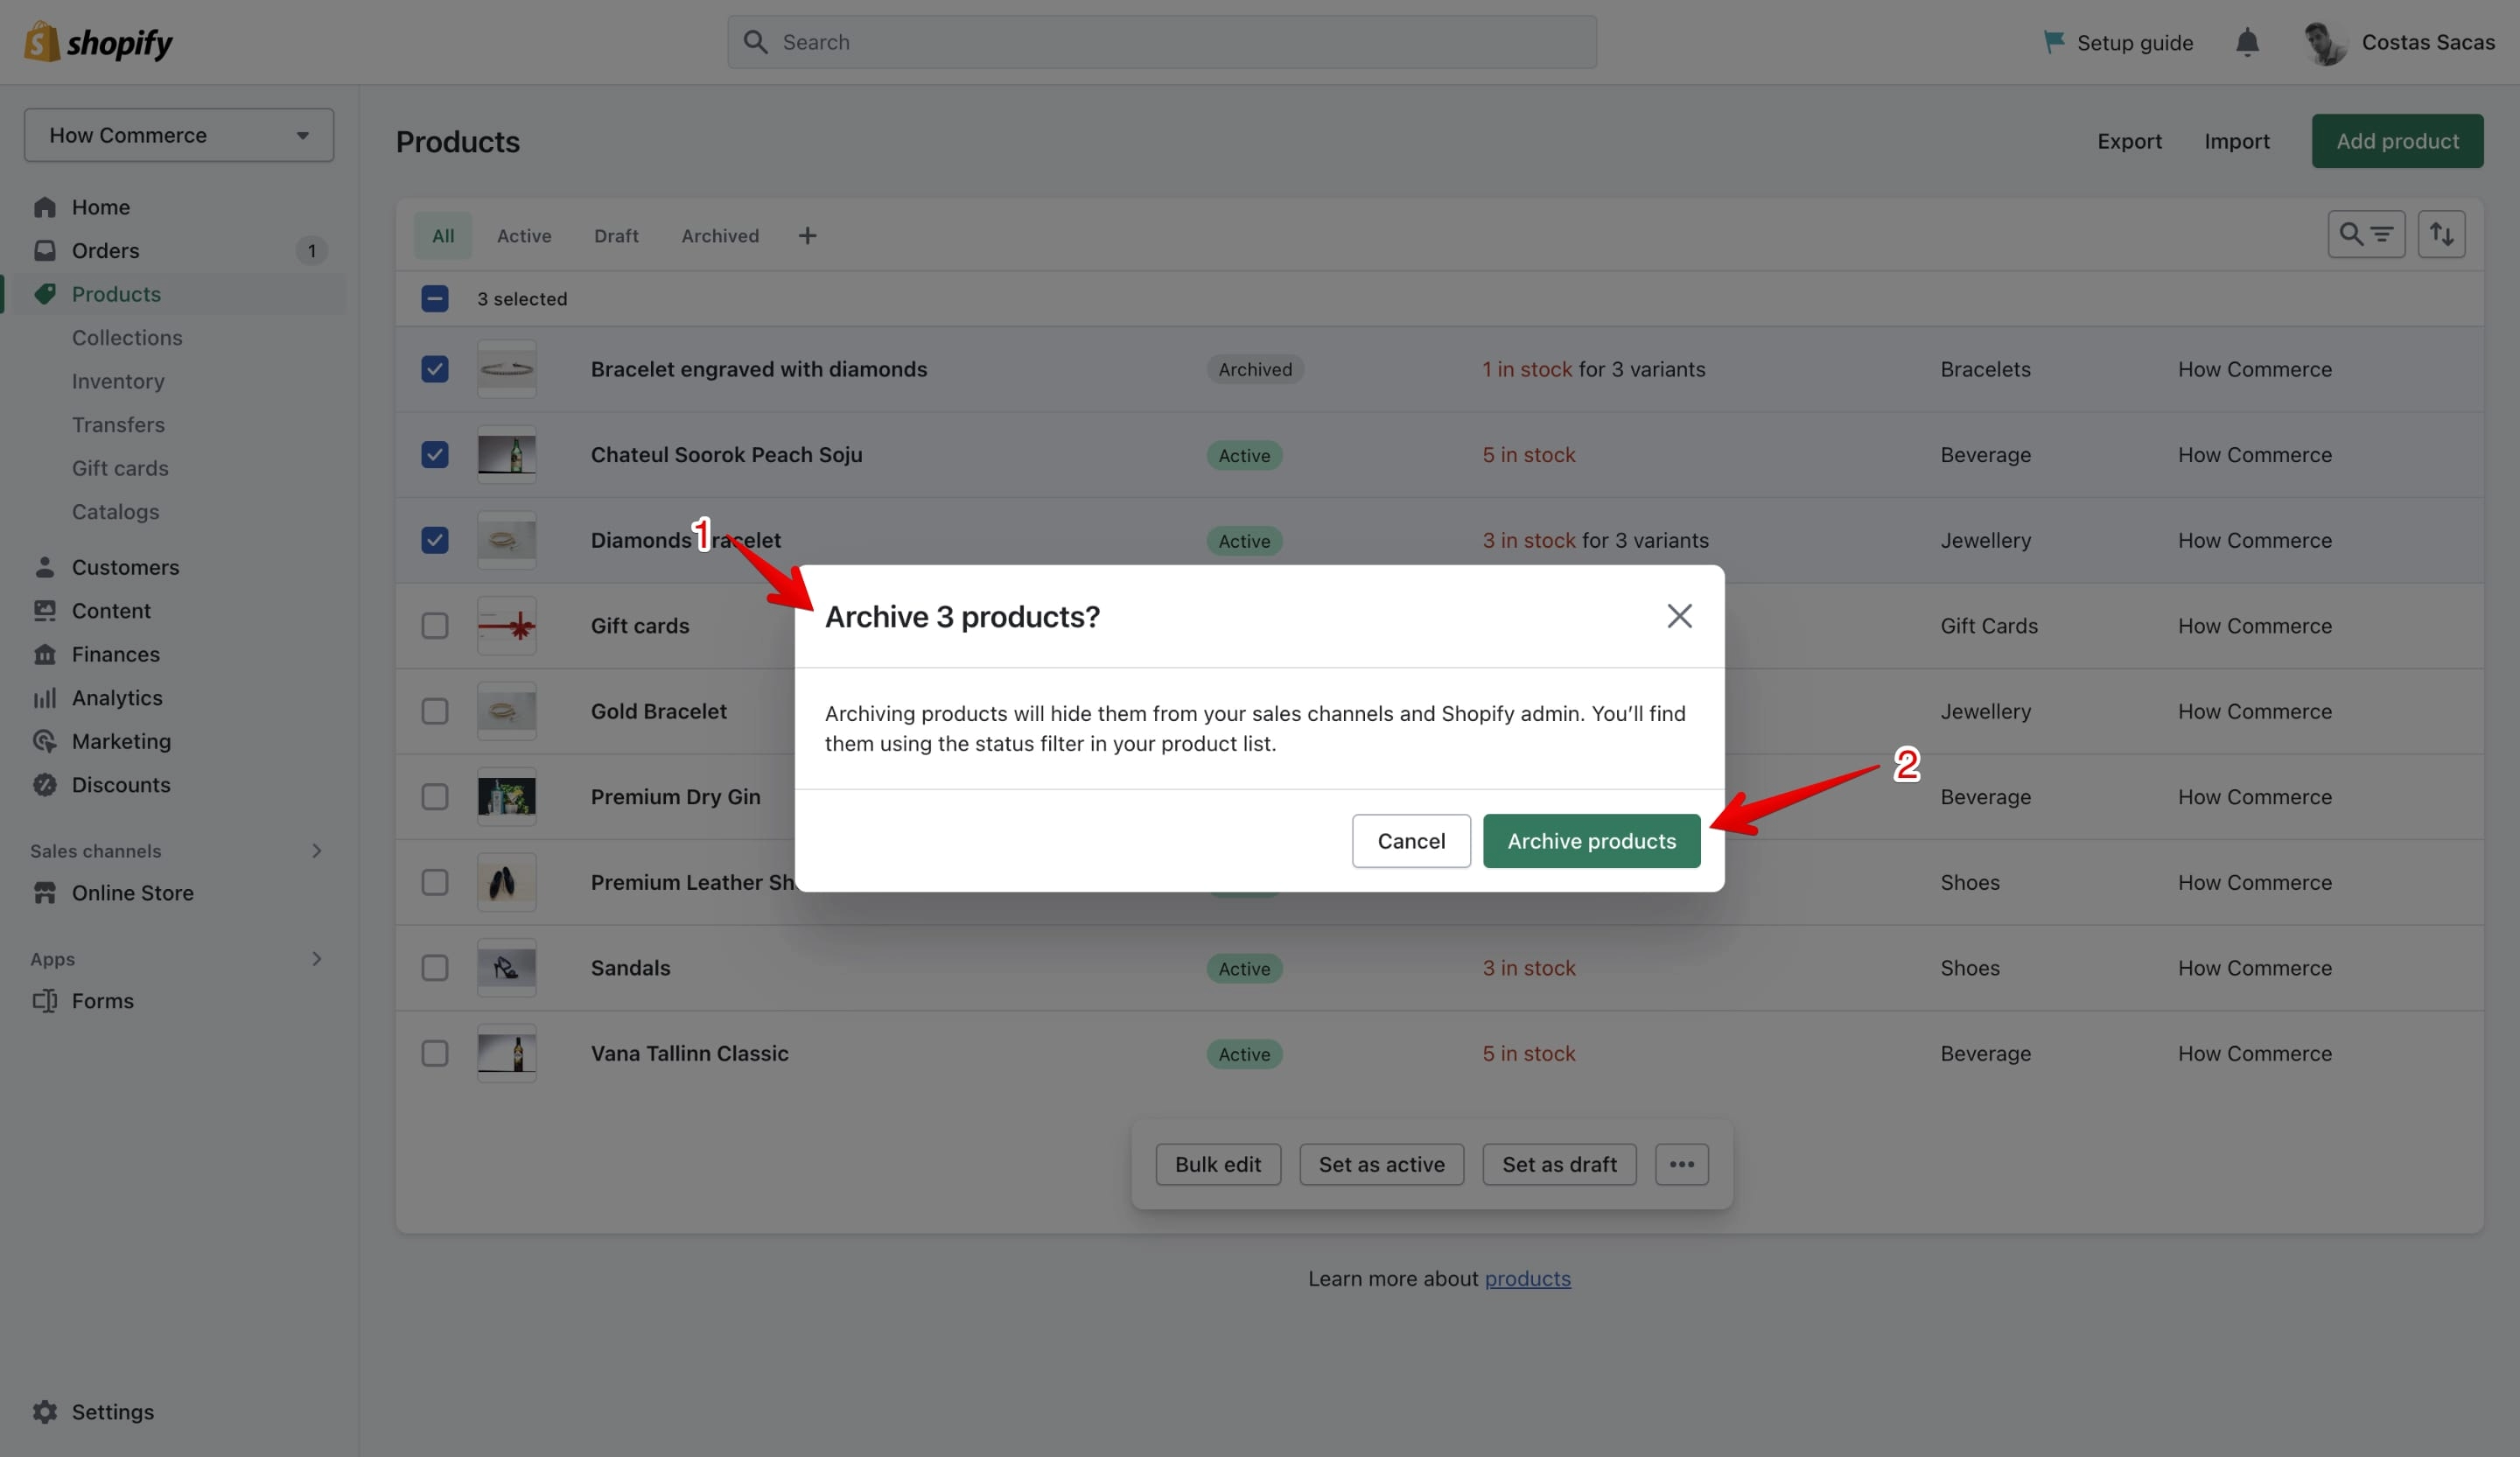The height and width of the screenshot is (1457, 2520).
Task: Expand the Apps section chevron
Action: [x=316, y=959]
